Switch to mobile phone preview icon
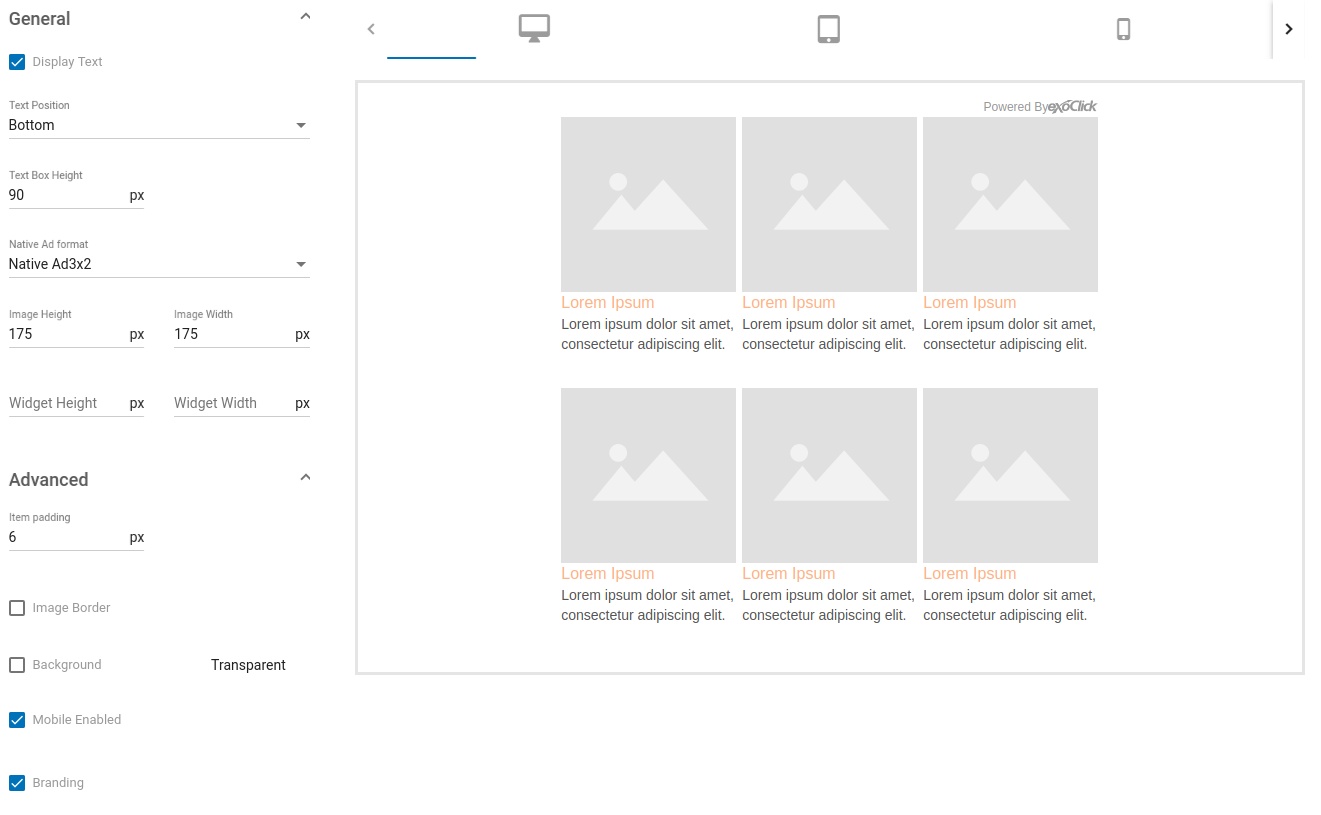This screenshot has height=815, width=1321. point(1123,29)
